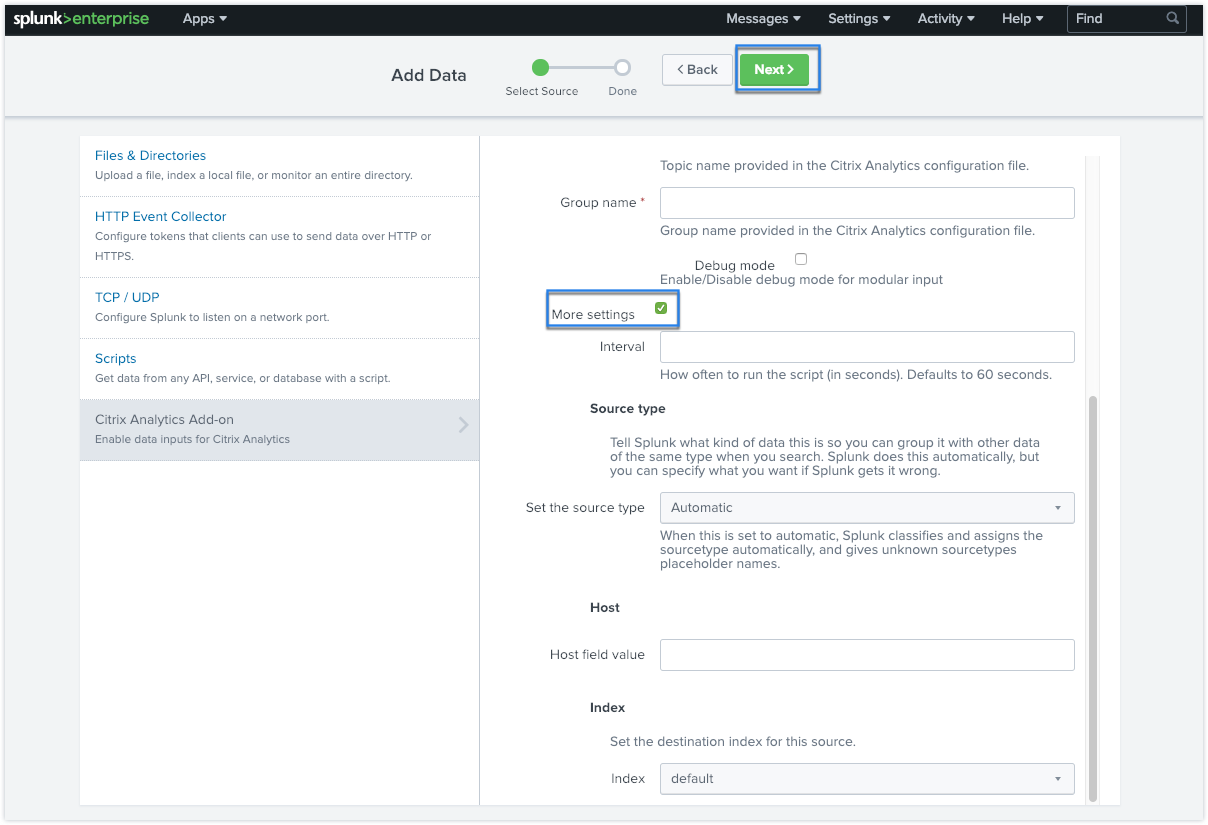Select the Files & Directories source
Image resolution: width=1208 pixels, height=825 pixels.
[x=150, y=156]
